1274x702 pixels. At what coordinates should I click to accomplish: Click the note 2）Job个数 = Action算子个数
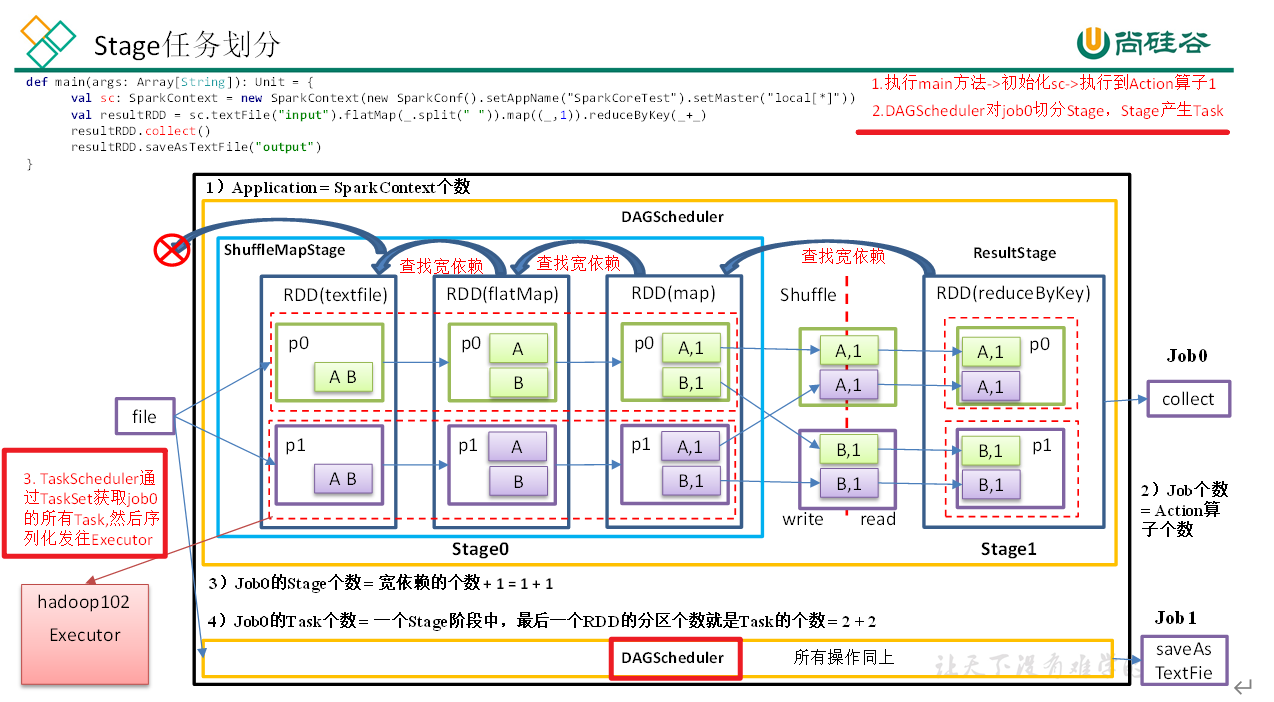click(1184, 510)
